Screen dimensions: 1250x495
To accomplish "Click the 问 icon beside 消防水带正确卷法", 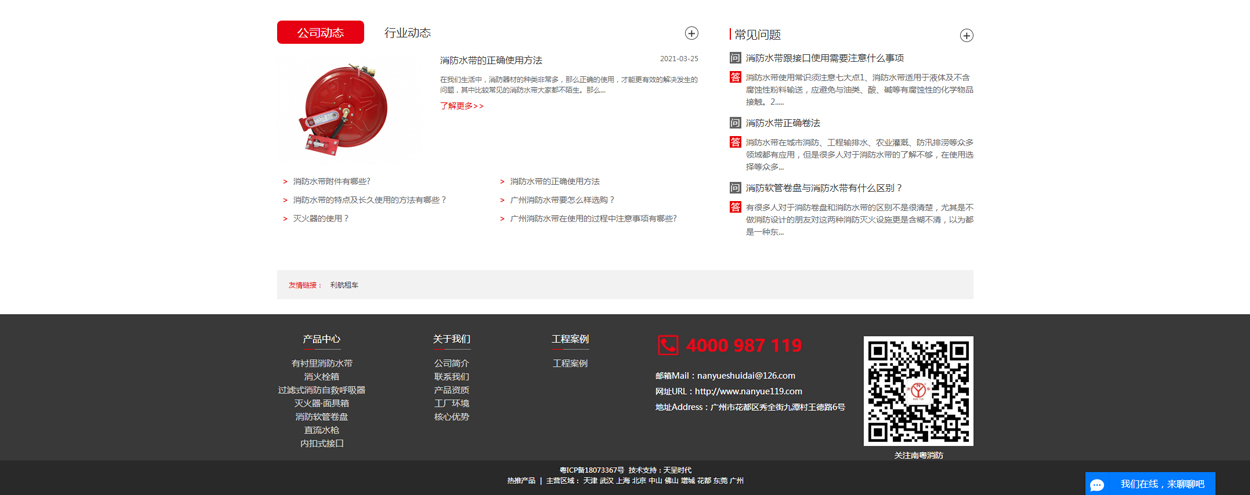I will point(735,123).
